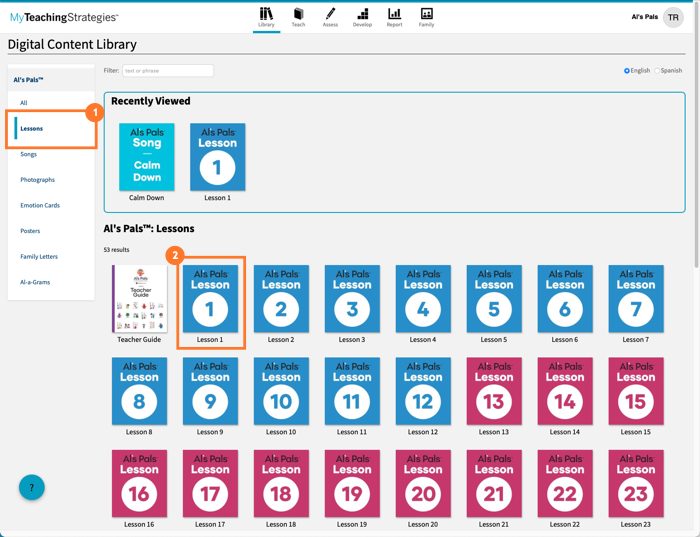
Task: Click the round help question mark button
Action: [32, 488]
